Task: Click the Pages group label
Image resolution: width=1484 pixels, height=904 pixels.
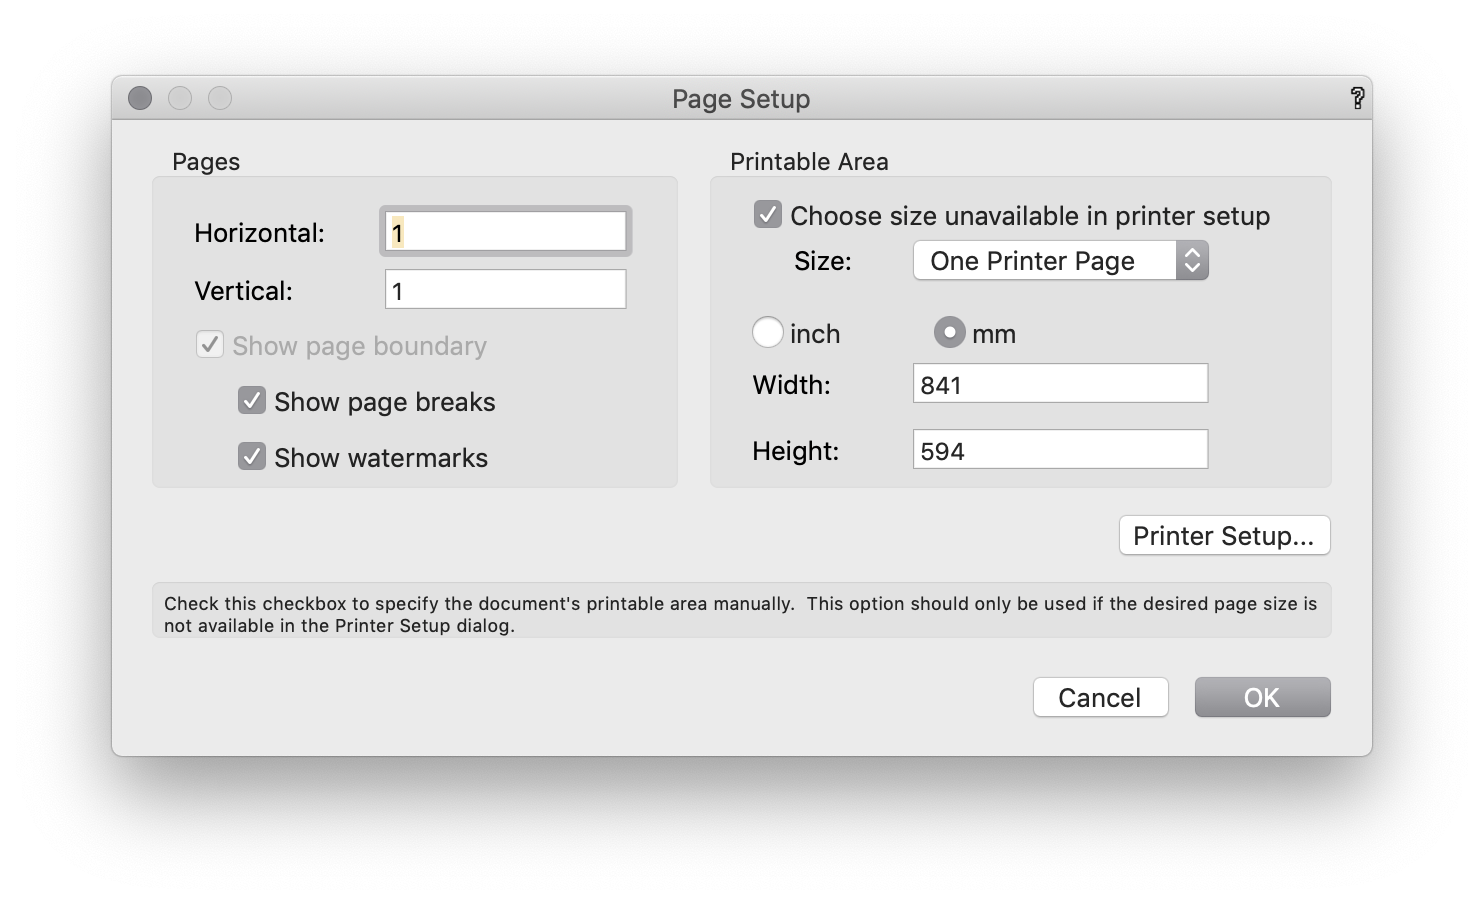Action: pyautogui.click(x=204, y=161)
